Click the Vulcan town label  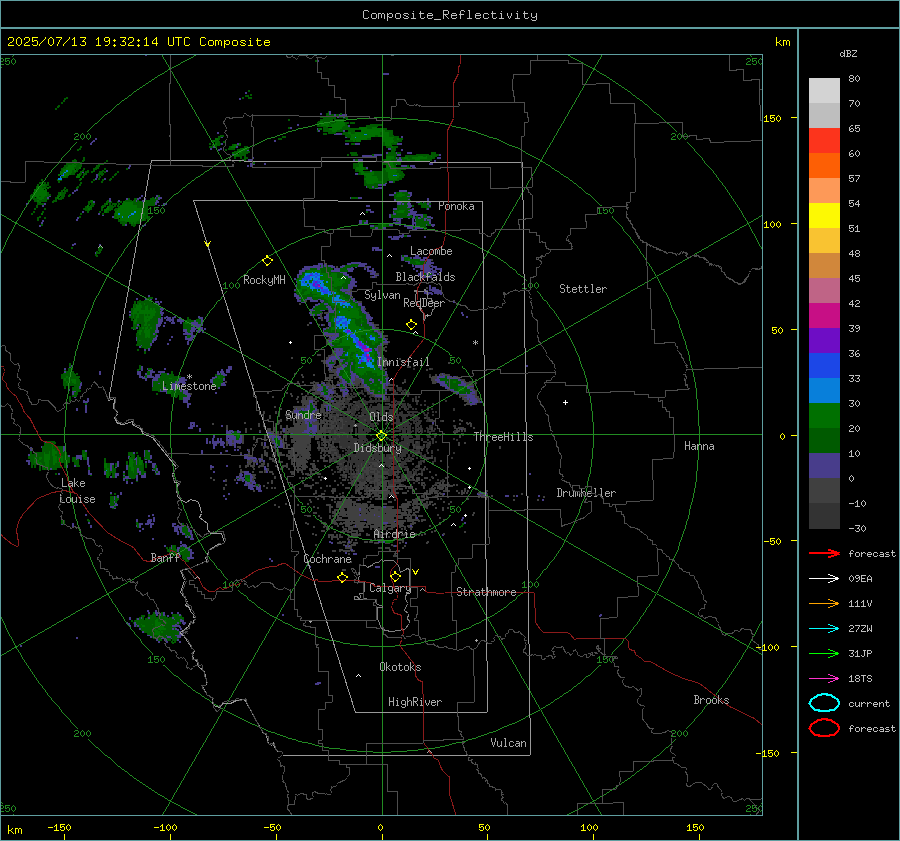pos(509,743)
